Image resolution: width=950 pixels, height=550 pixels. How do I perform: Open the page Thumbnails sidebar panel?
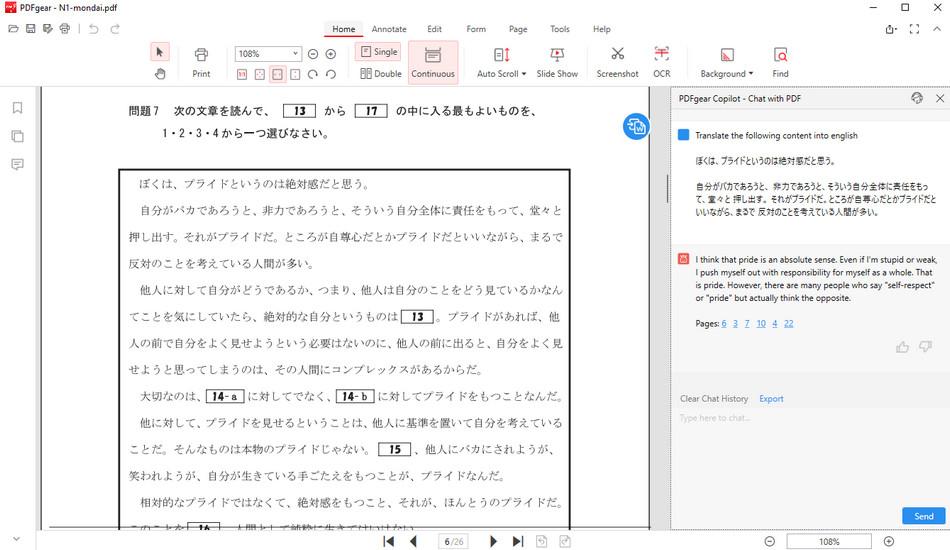[x=18, y=136]
